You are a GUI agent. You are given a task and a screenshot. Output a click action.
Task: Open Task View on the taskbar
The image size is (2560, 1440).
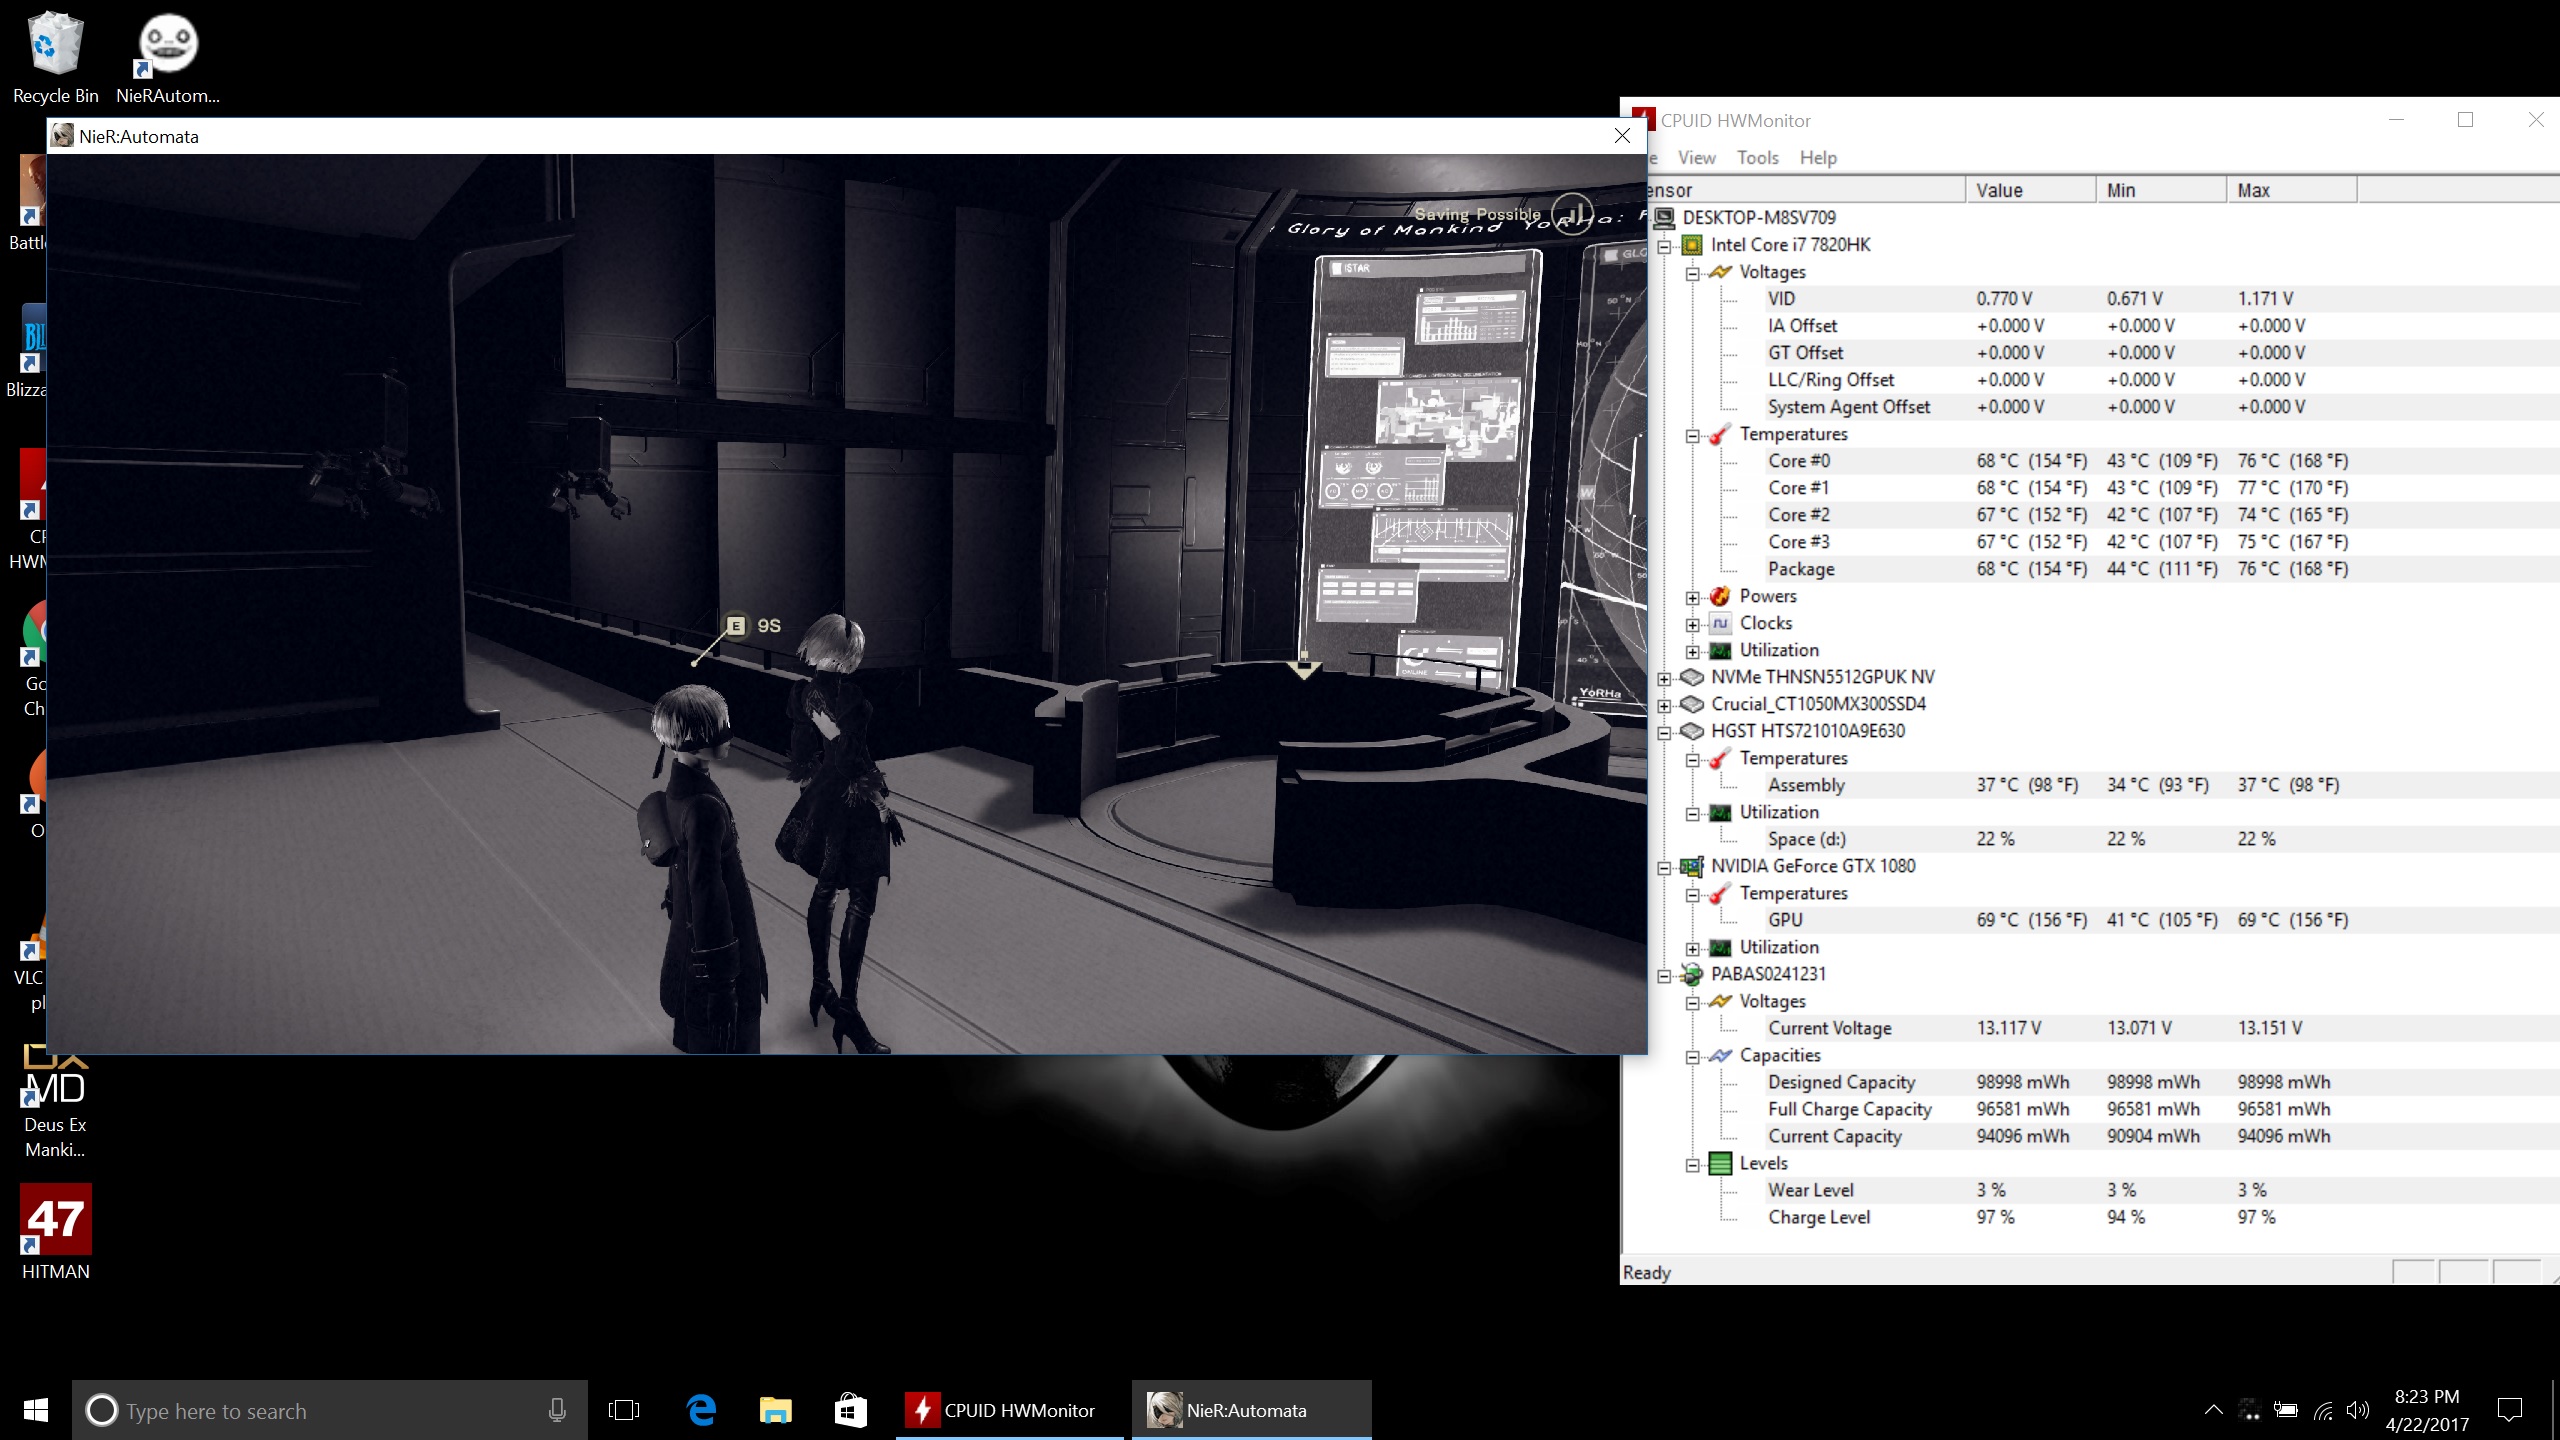point(624,1410)
